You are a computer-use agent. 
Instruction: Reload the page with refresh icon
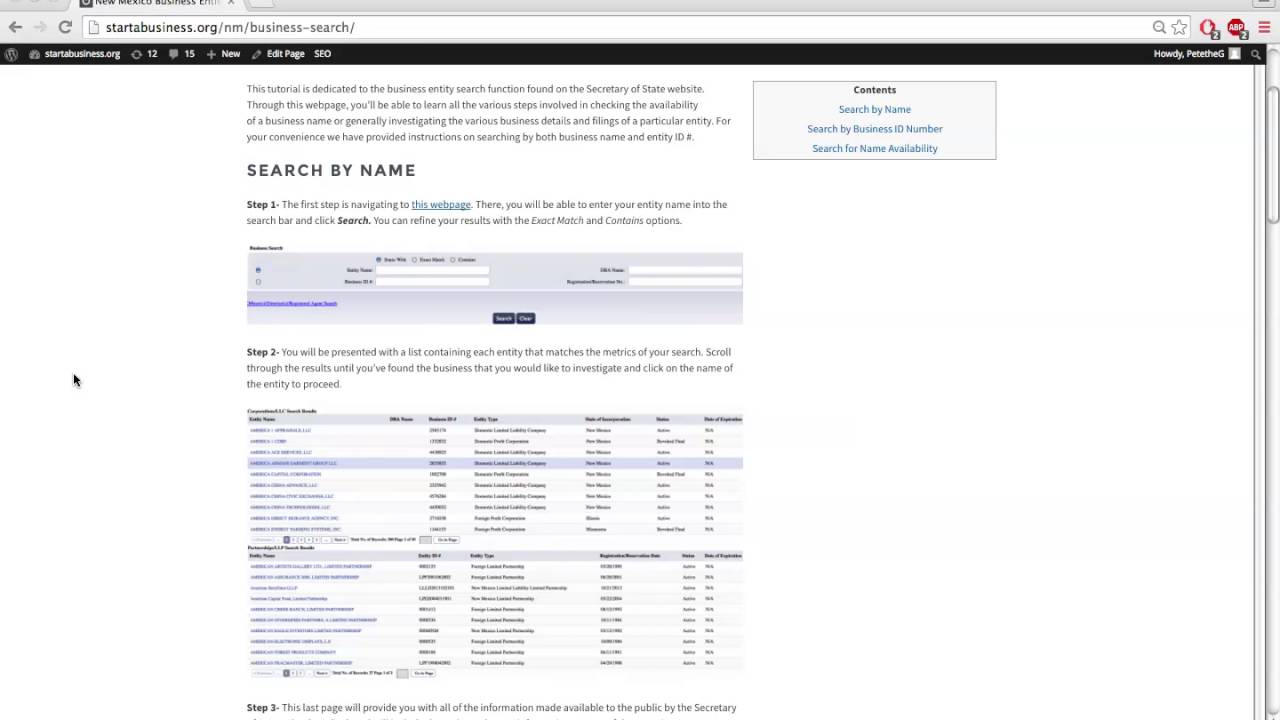coord(65,28)
